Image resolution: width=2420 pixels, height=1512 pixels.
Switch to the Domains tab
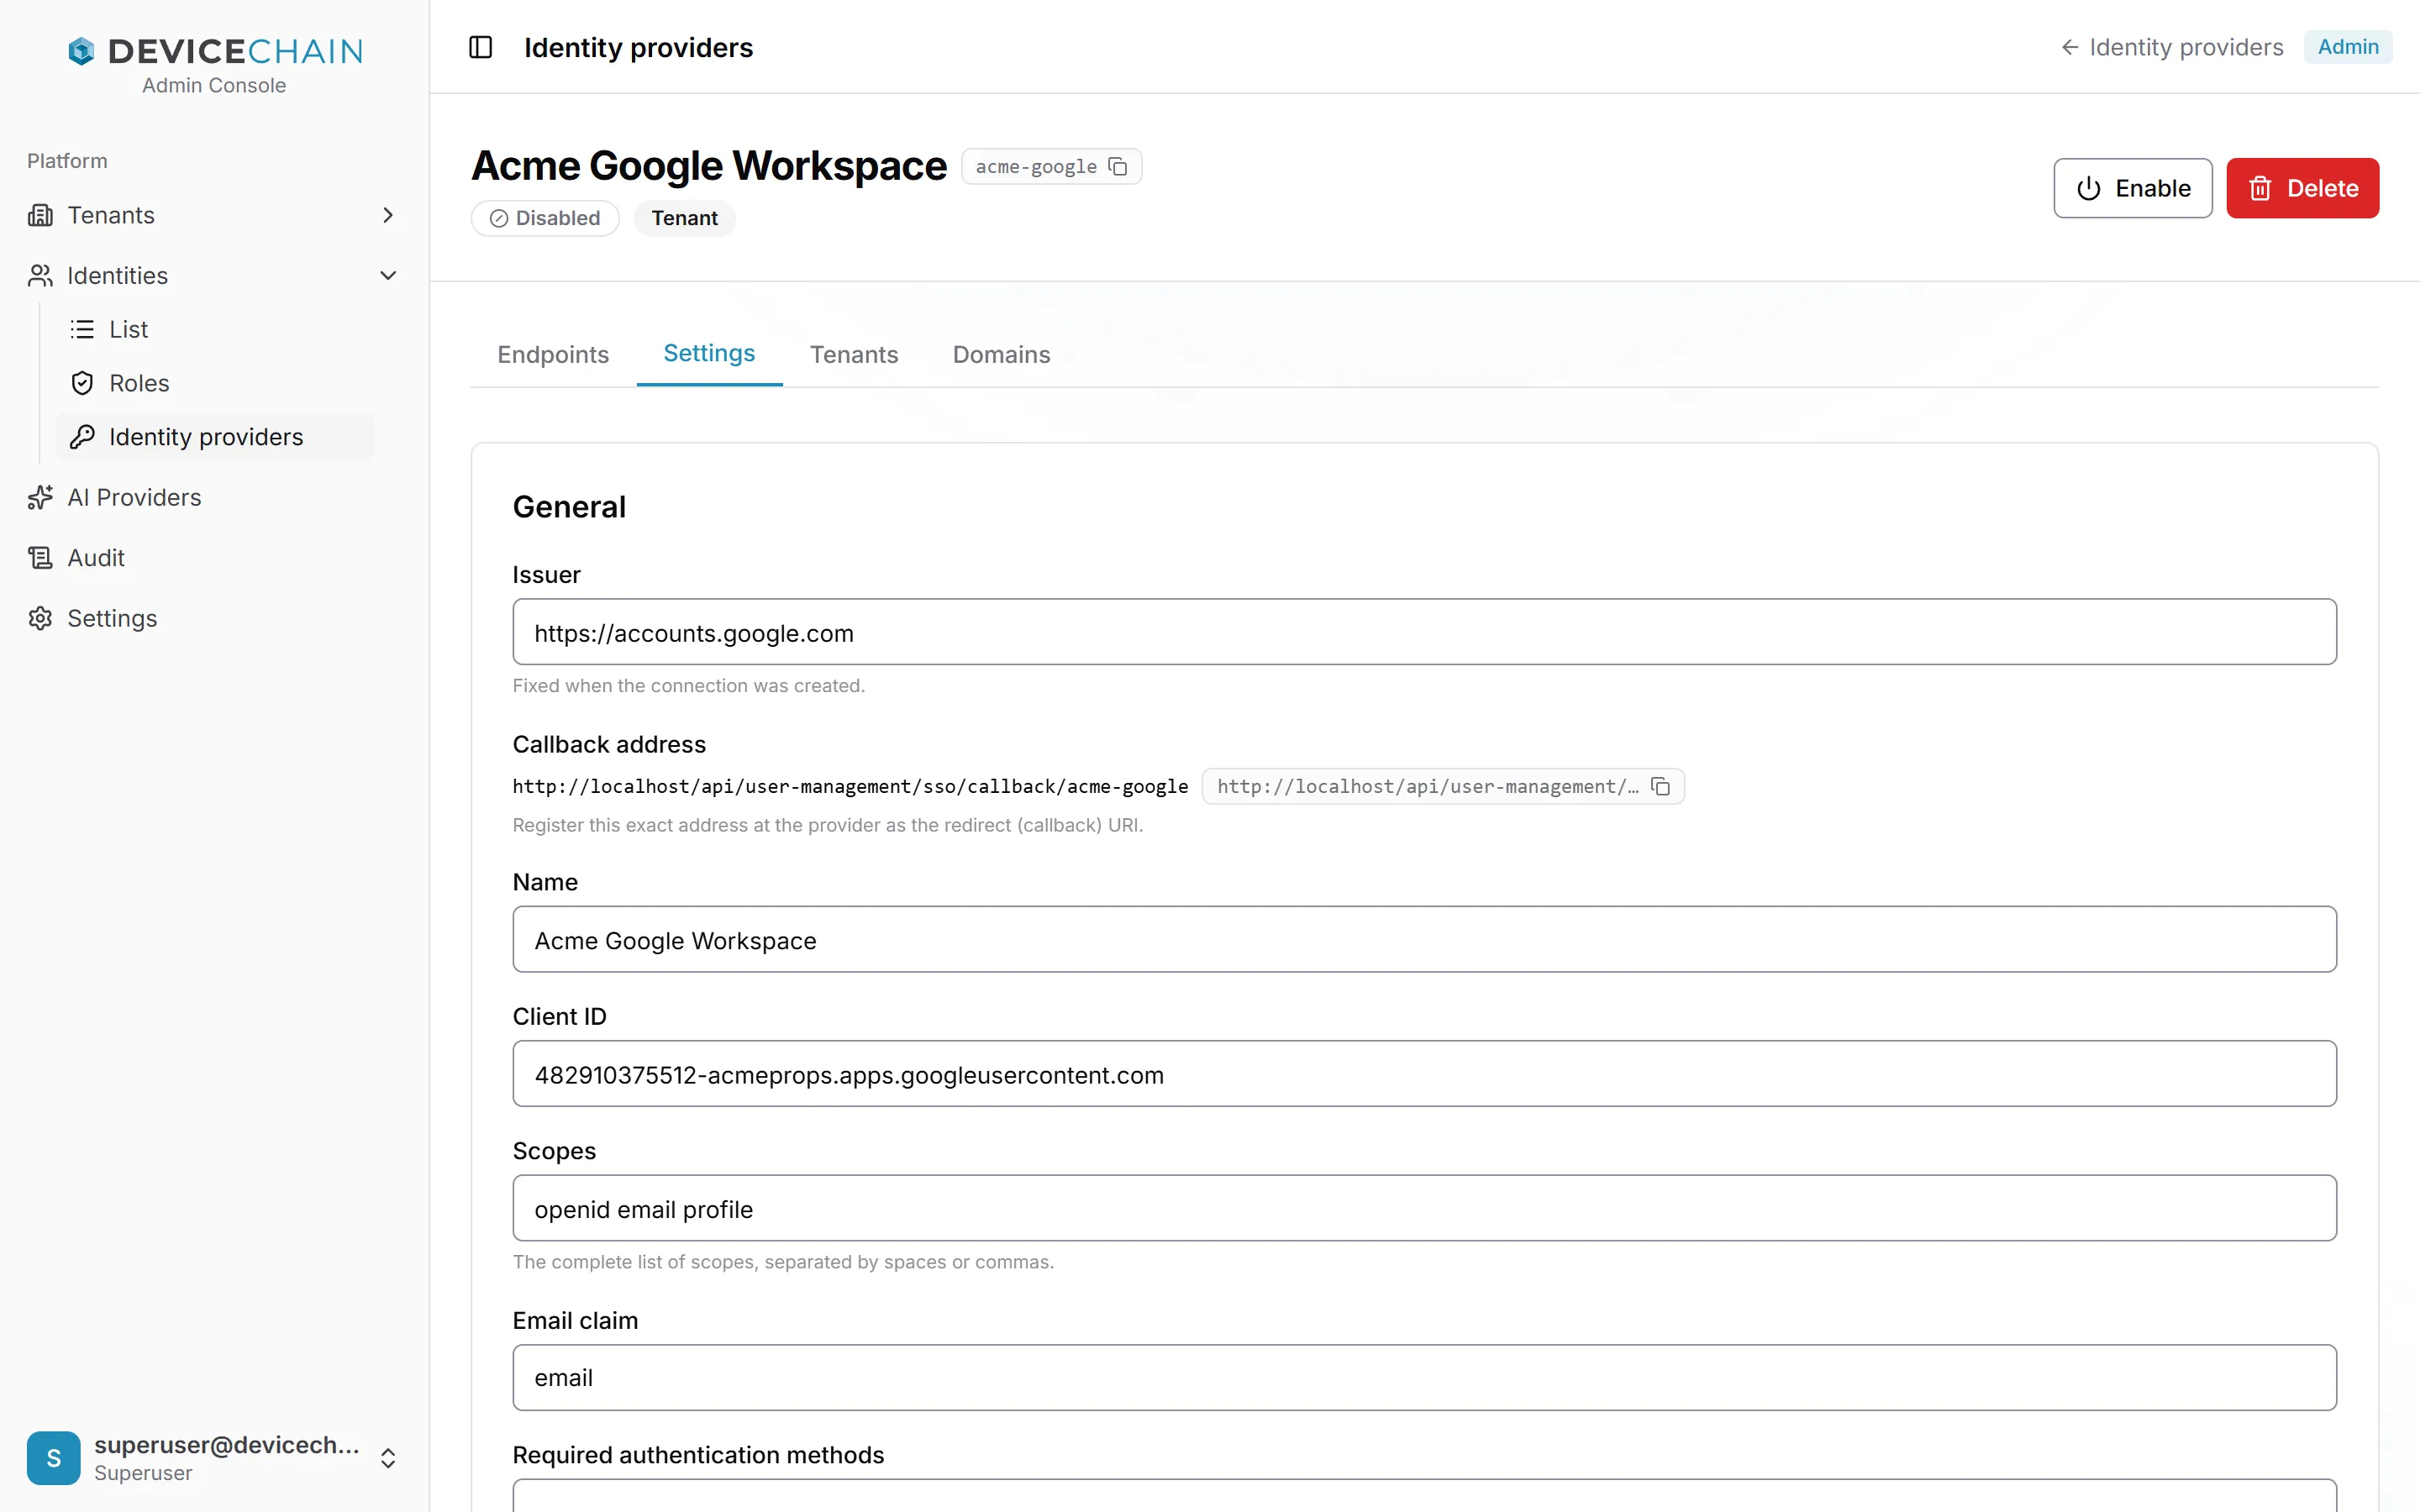(1001, 355)
